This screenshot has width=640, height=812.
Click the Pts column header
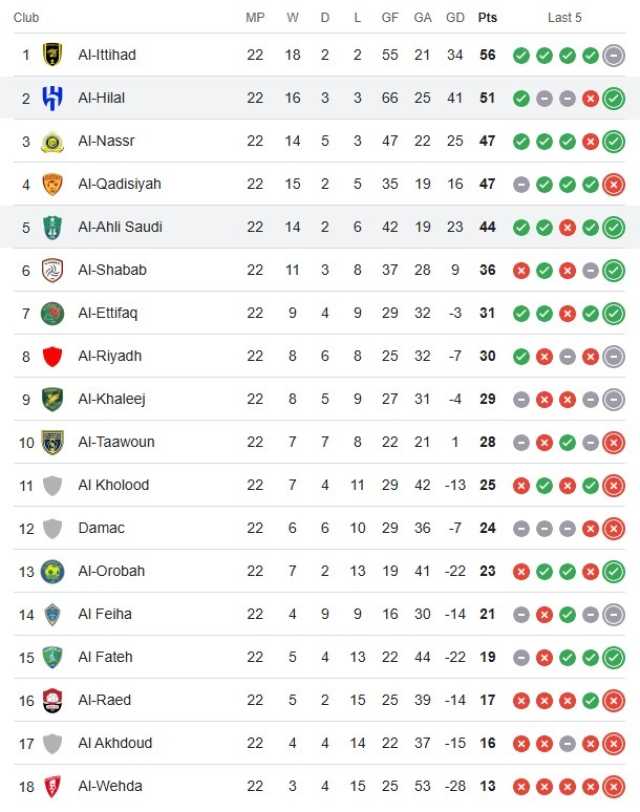click(487, 18)
